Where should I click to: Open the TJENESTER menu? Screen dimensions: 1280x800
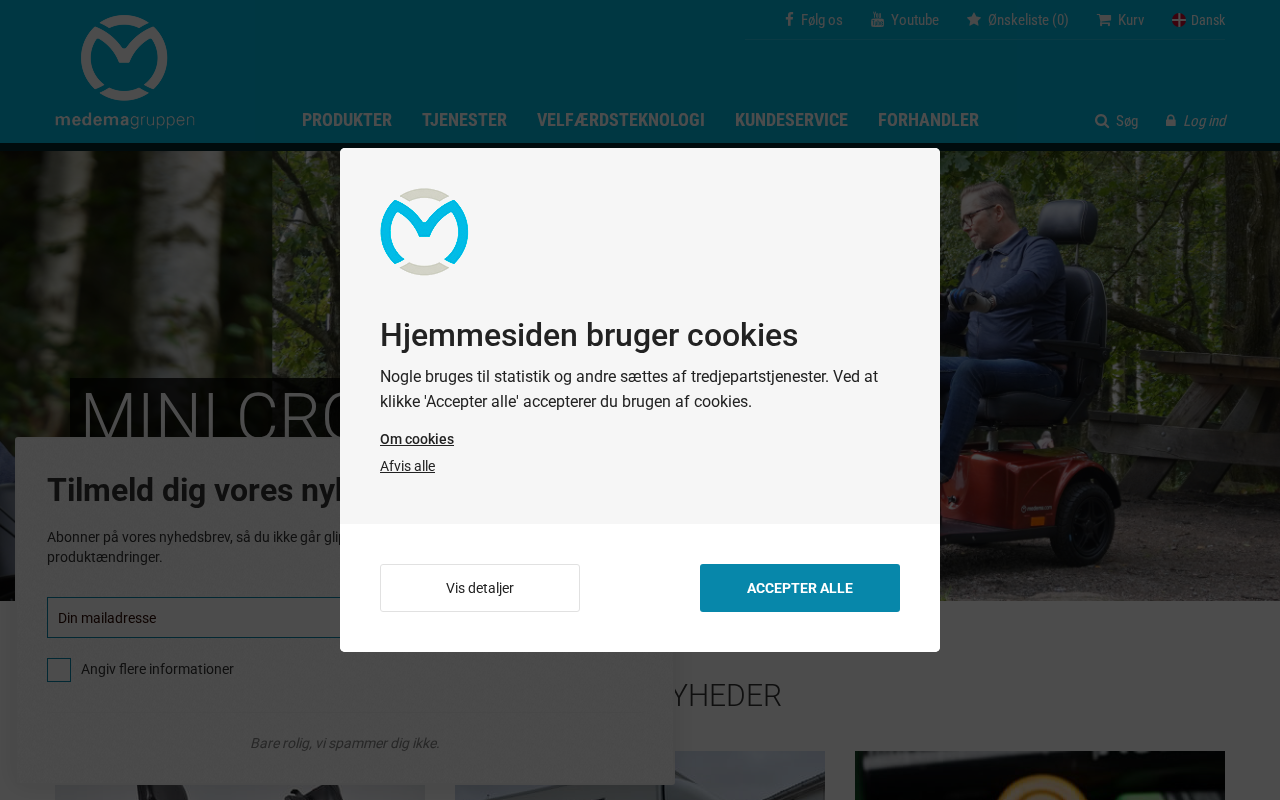click(464, 120)
